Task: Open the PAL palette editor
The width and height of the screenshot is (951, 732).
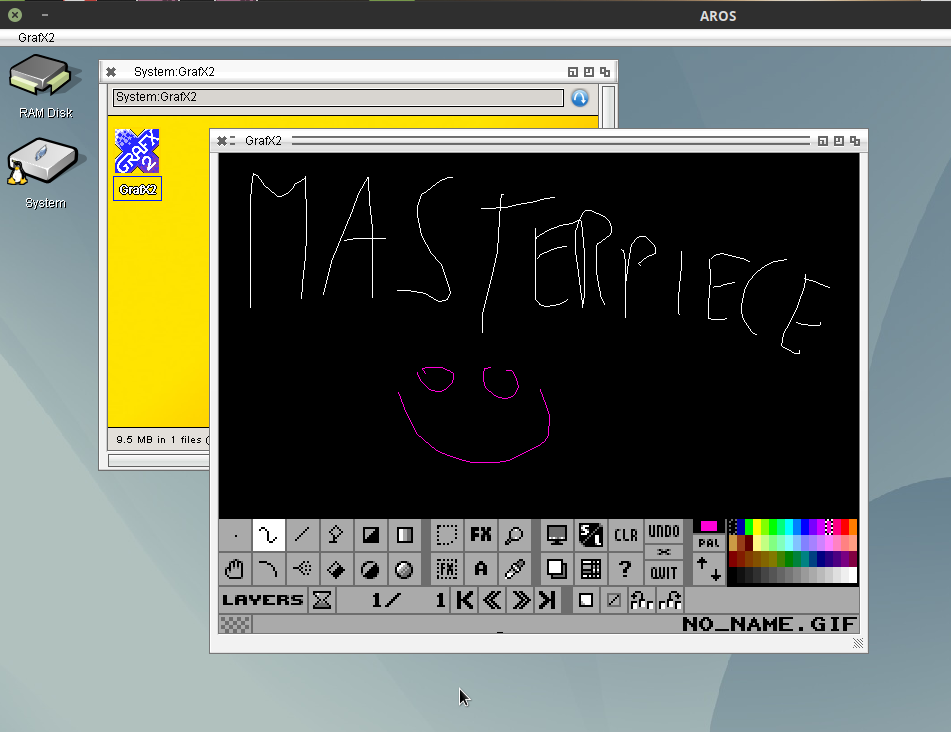Action: [x=708, y=543]
